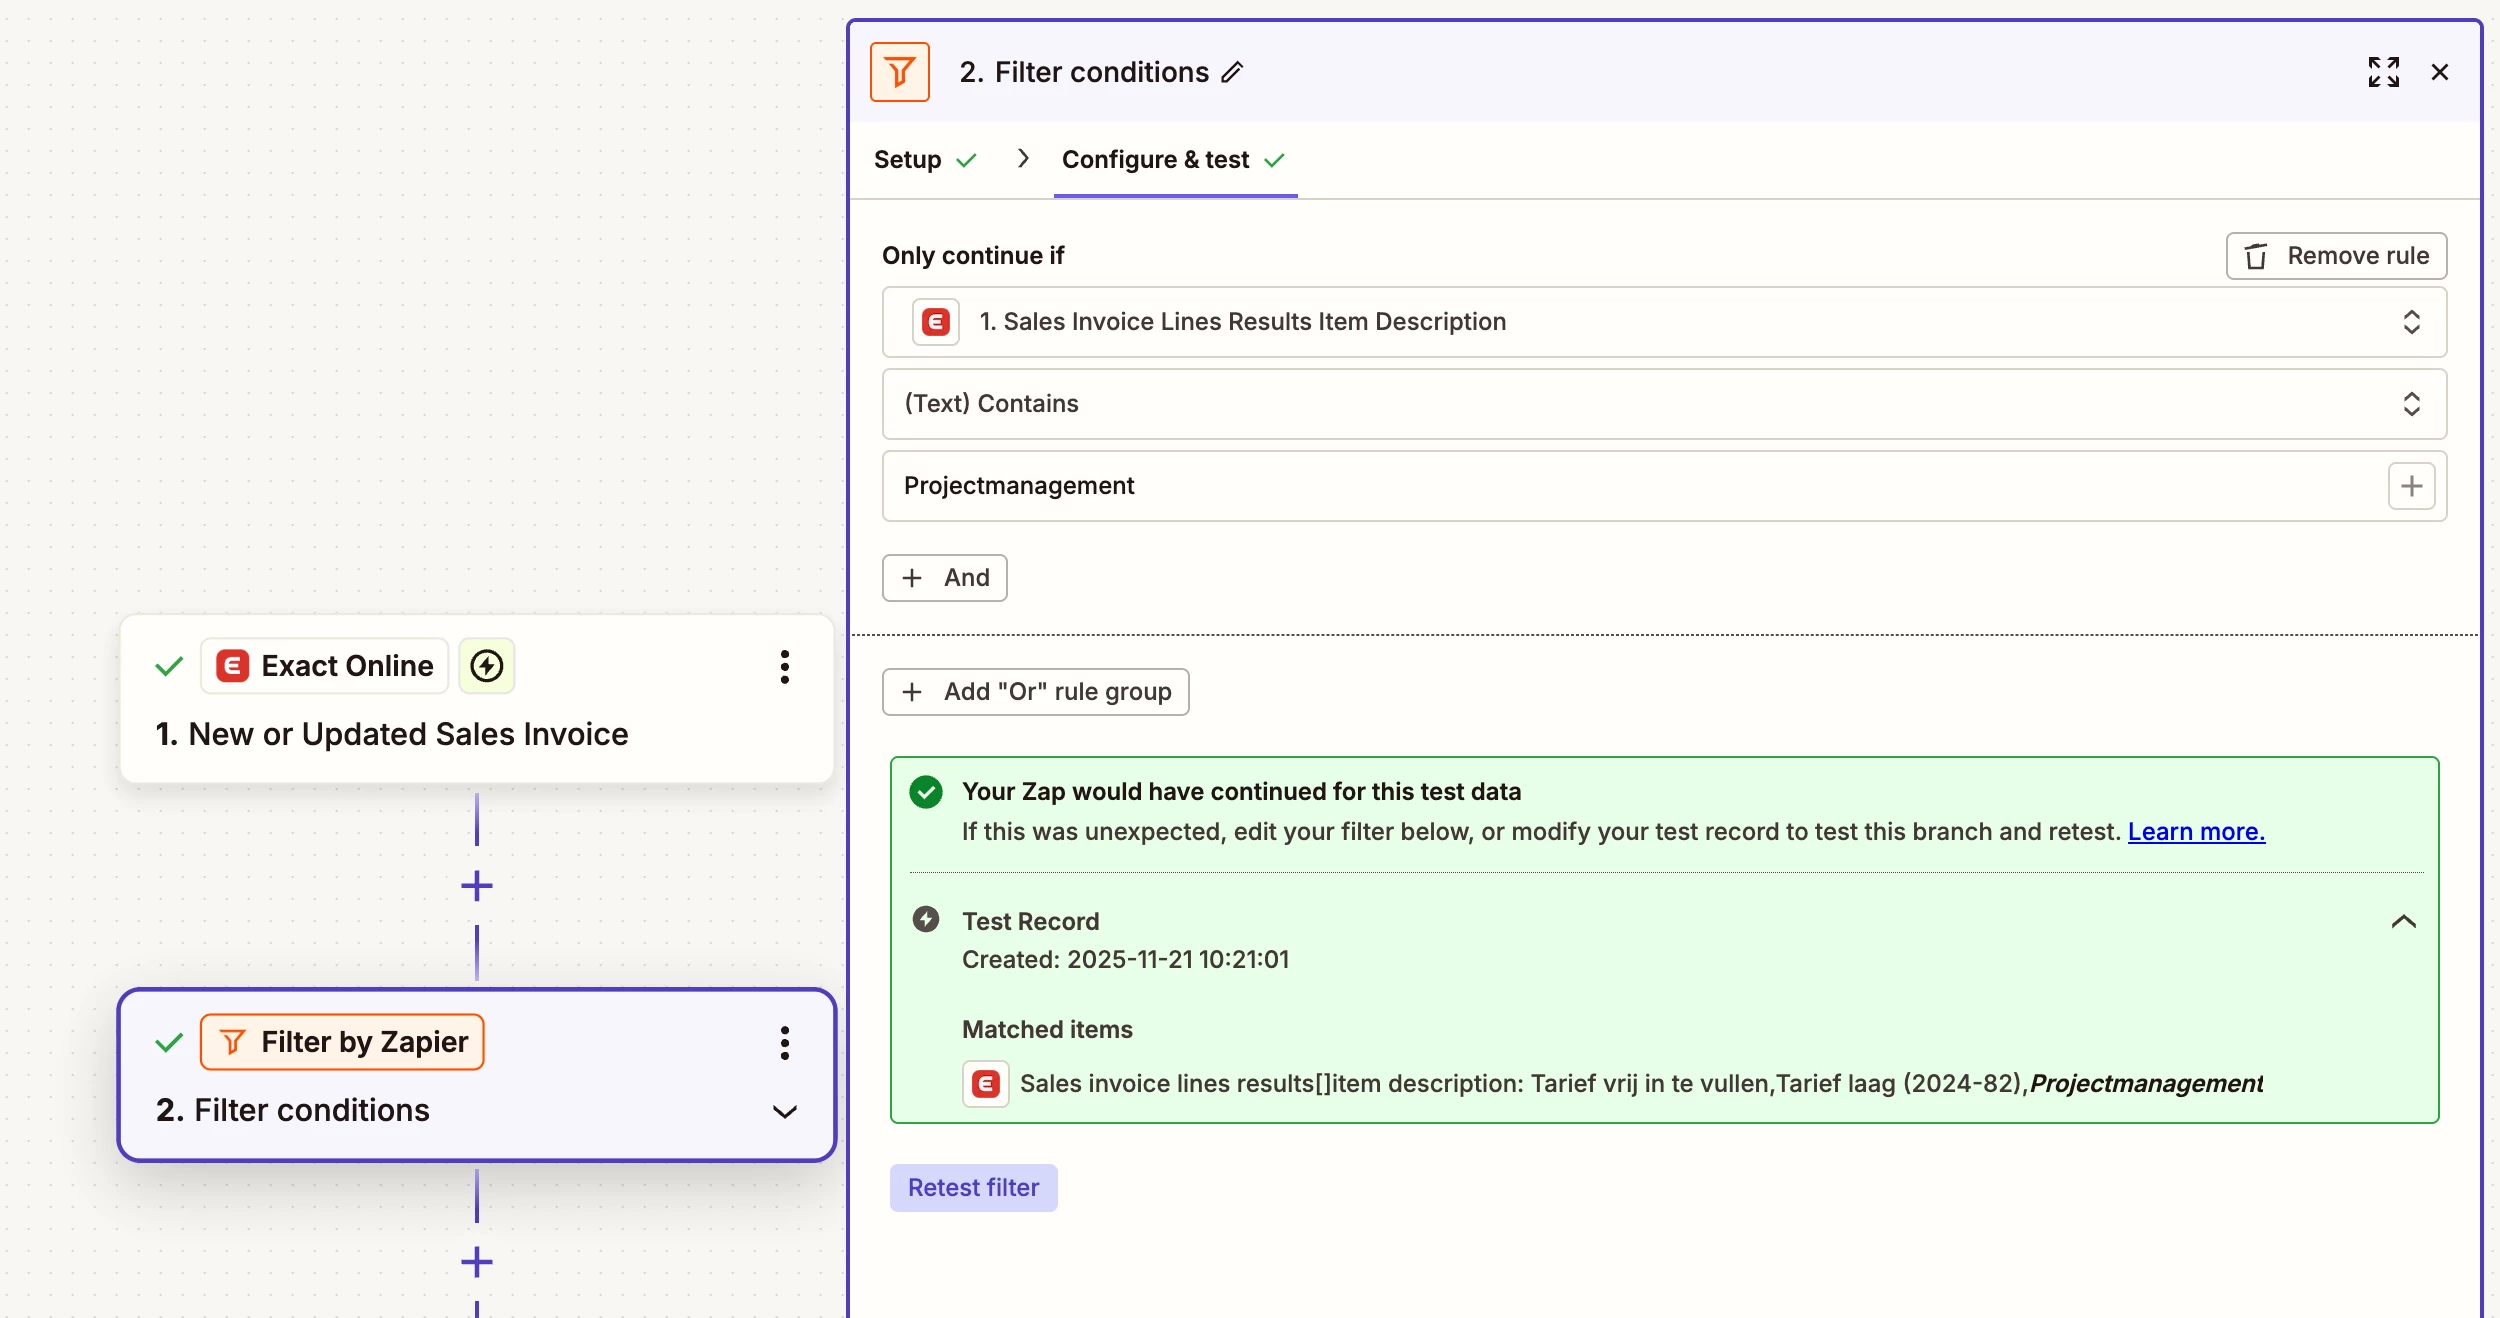
Task: Click the Retest filter button
Action: pyautogui.click(x=973, y=1187)
